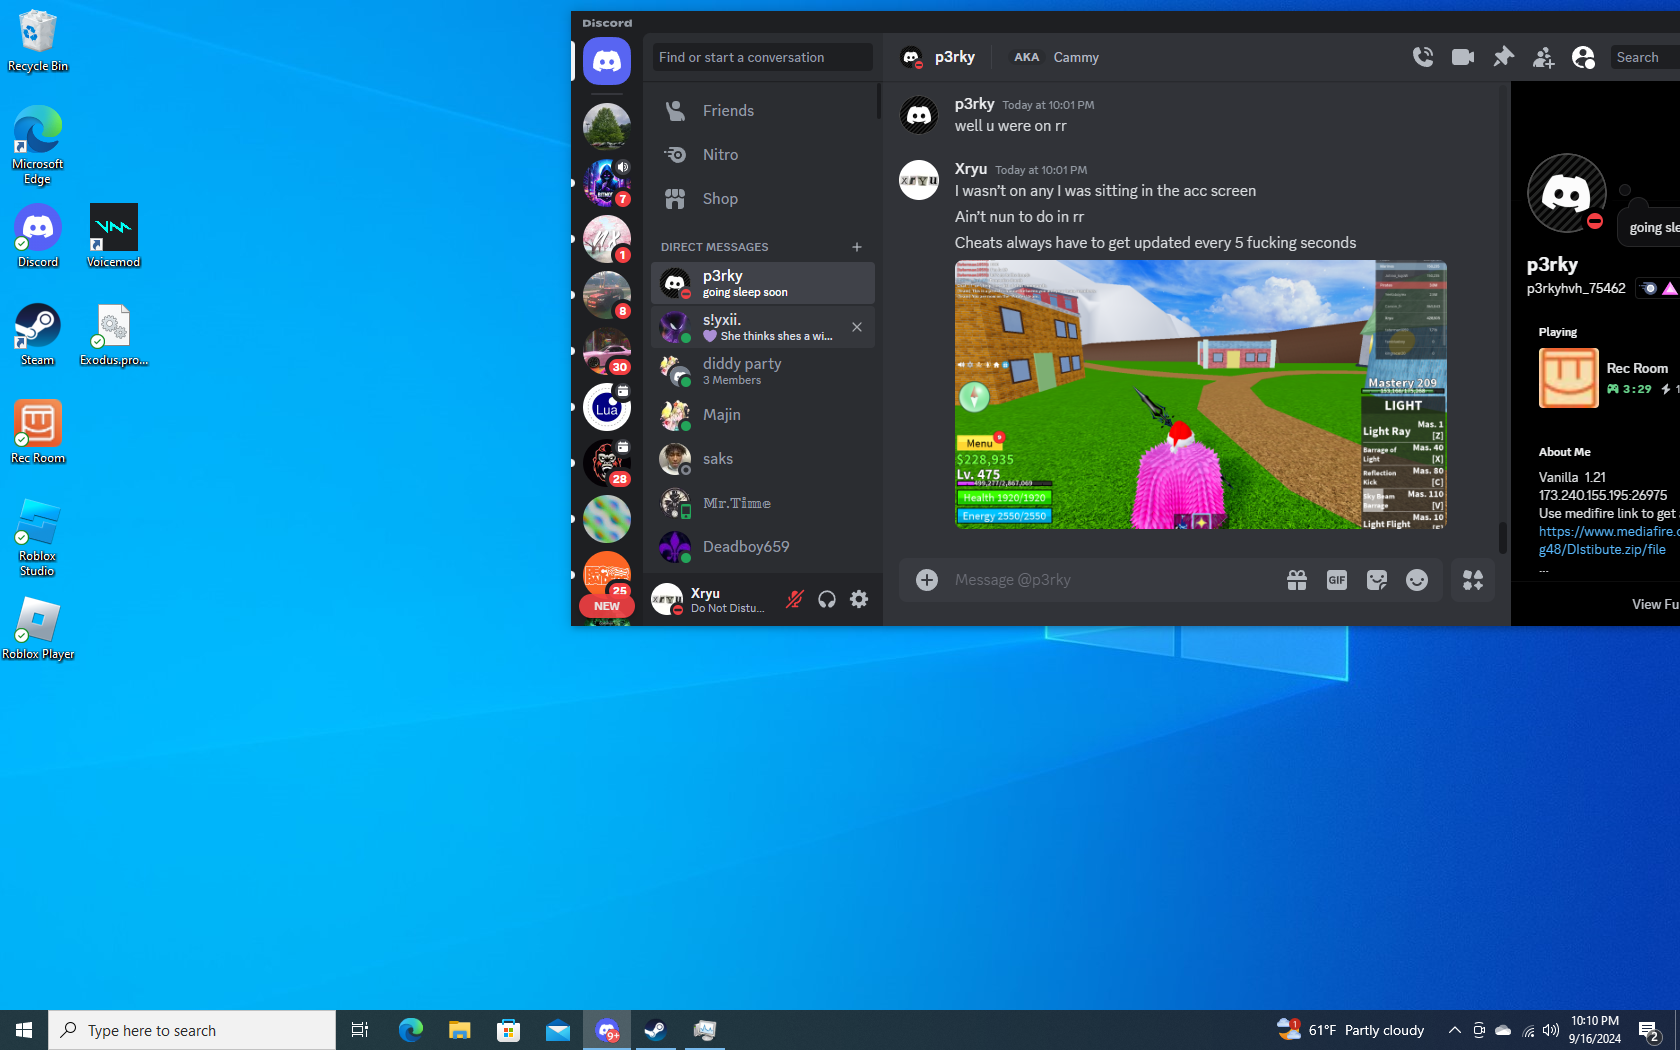The width and height of the screenshot is (1680, 1050).
Task: Open the notification center
Action: 1650,1030
